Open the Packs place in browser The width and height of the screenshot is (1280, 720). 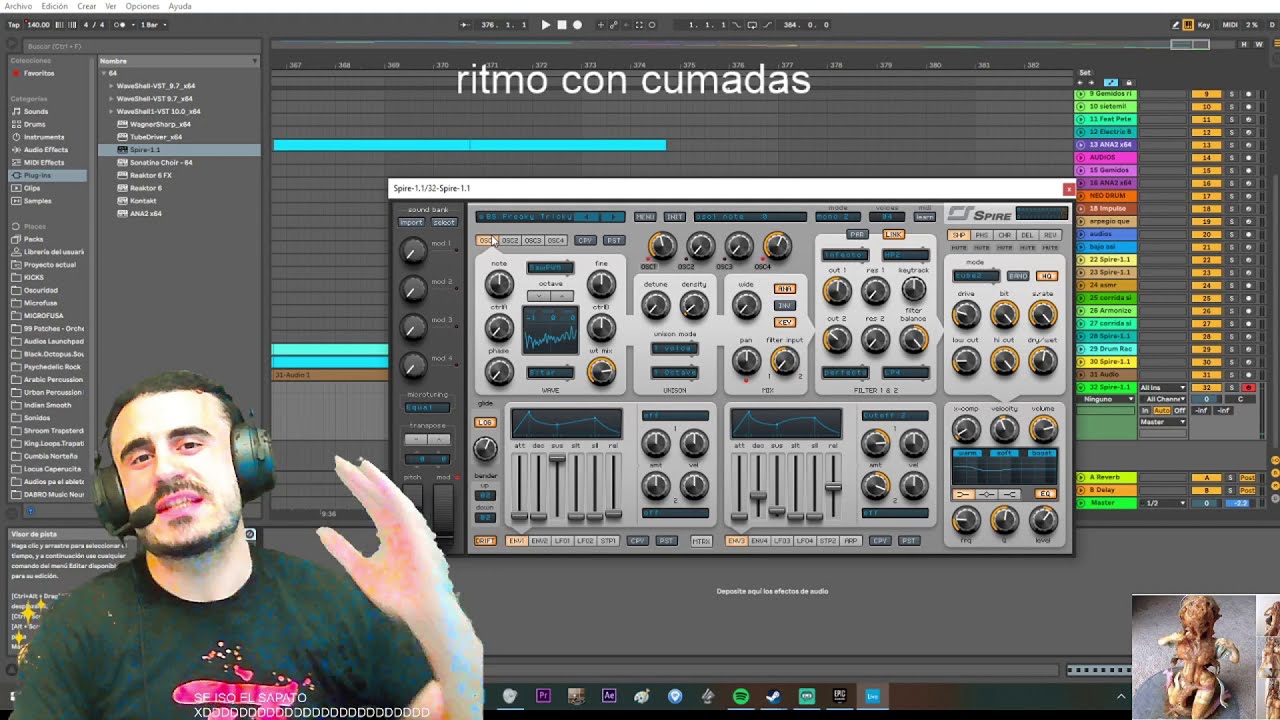tap(34, 239)
